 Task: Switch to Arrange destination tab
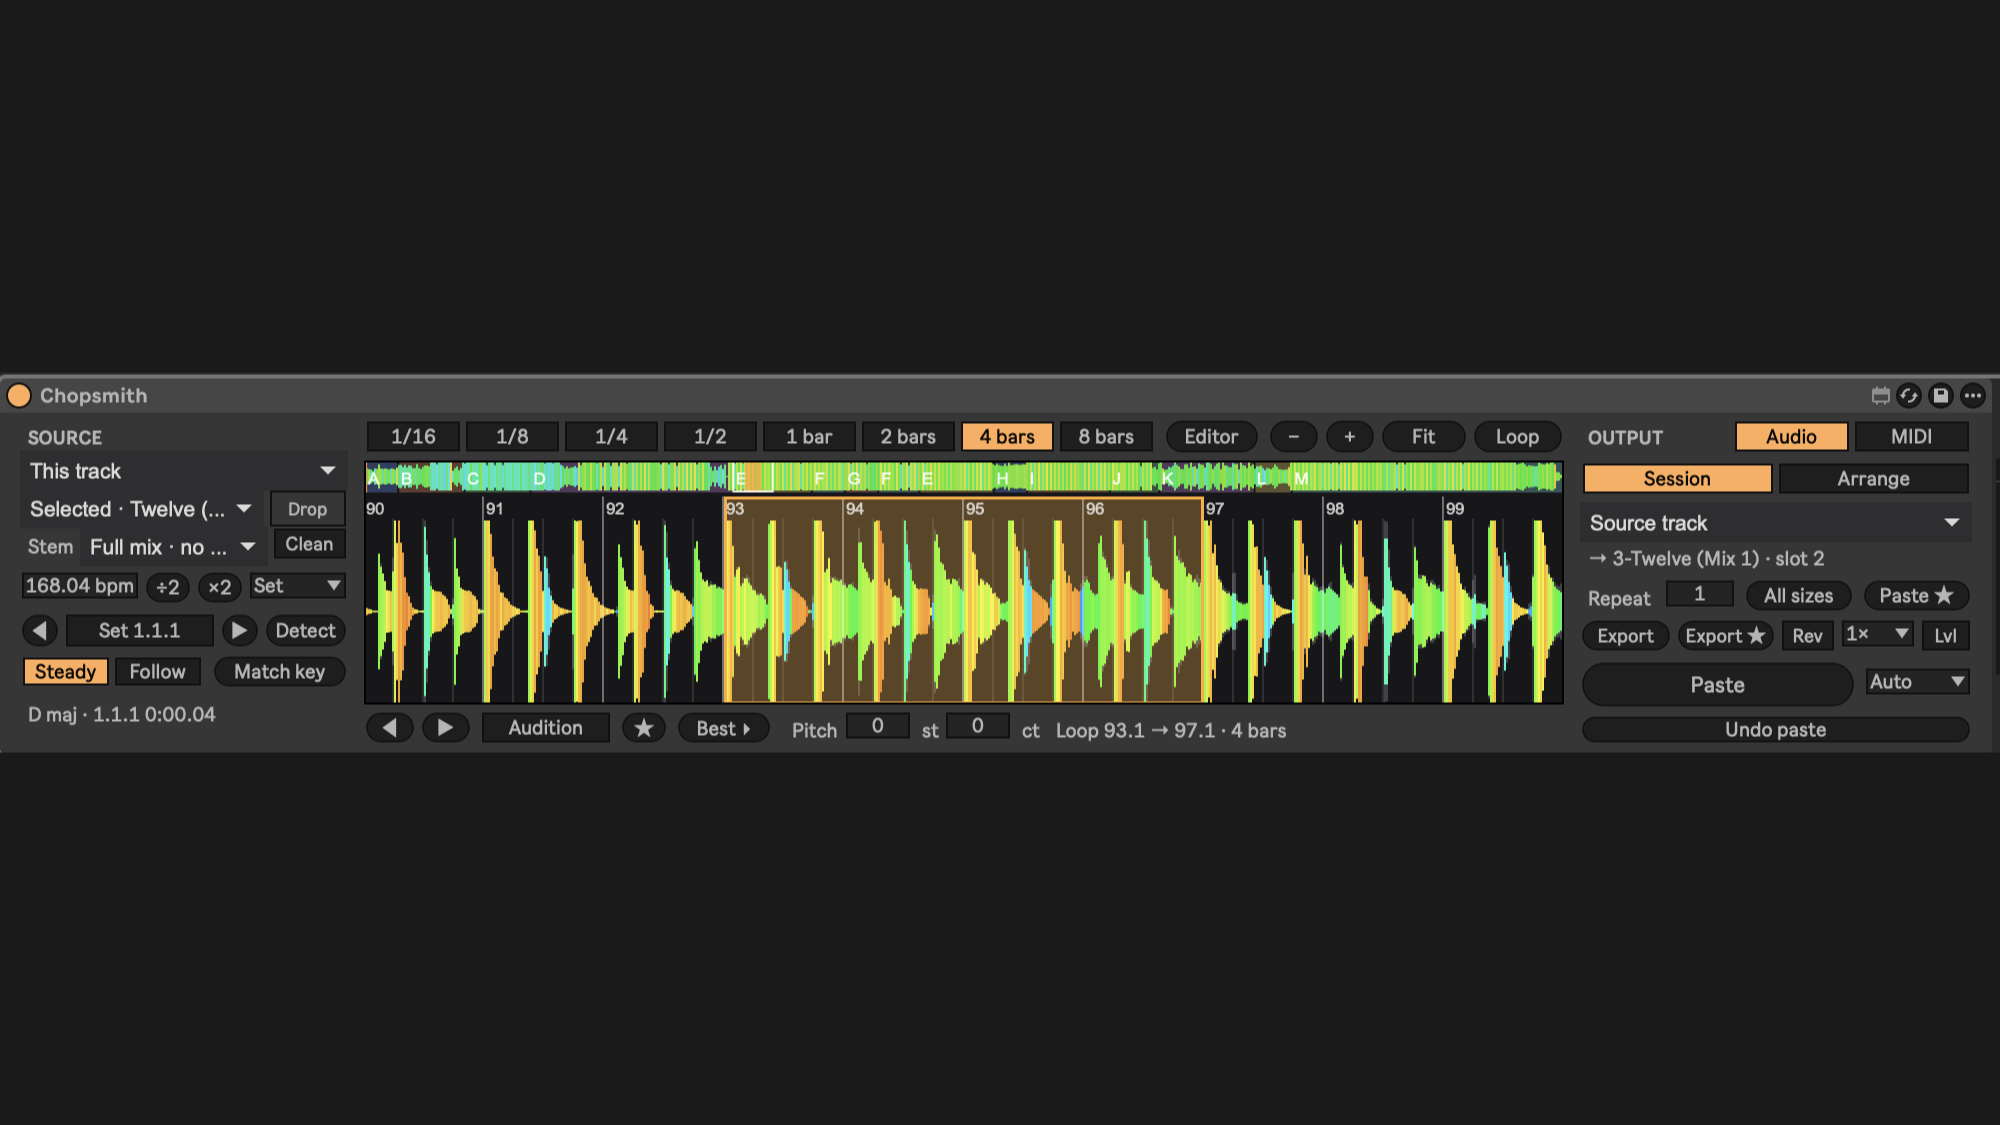point(1873,479)
